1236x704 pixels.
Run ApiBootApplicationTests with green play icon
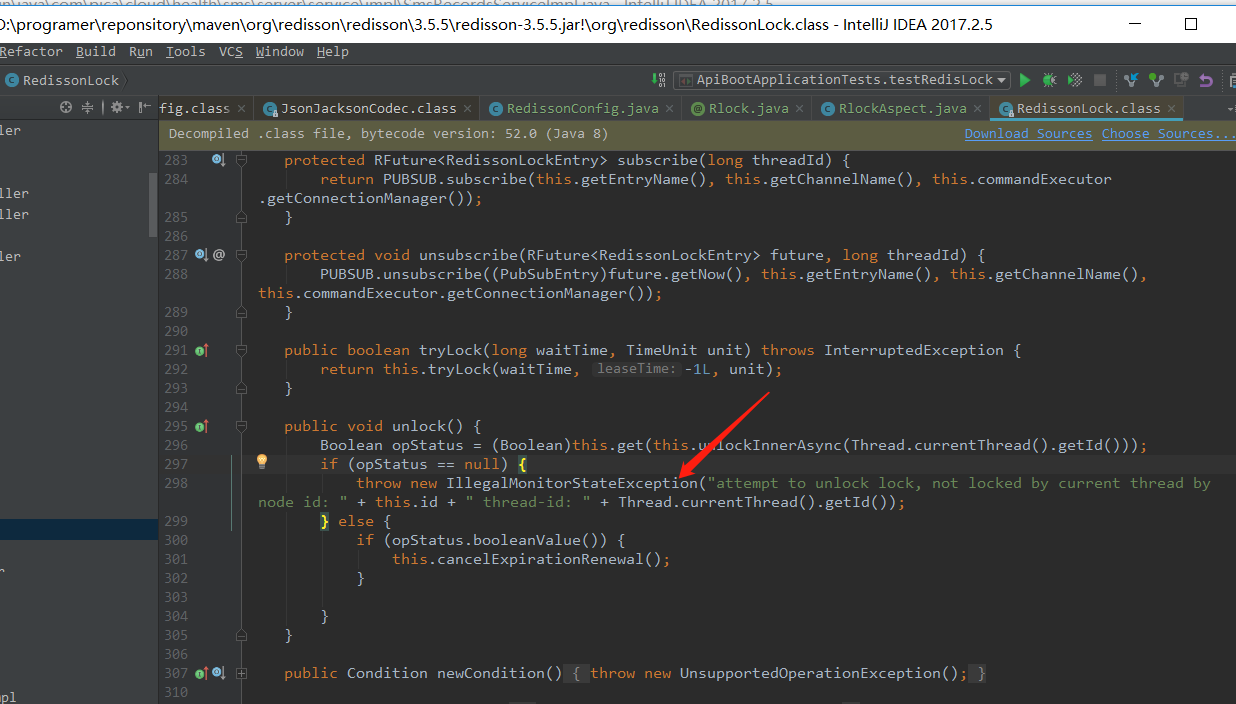(1024, 80)
